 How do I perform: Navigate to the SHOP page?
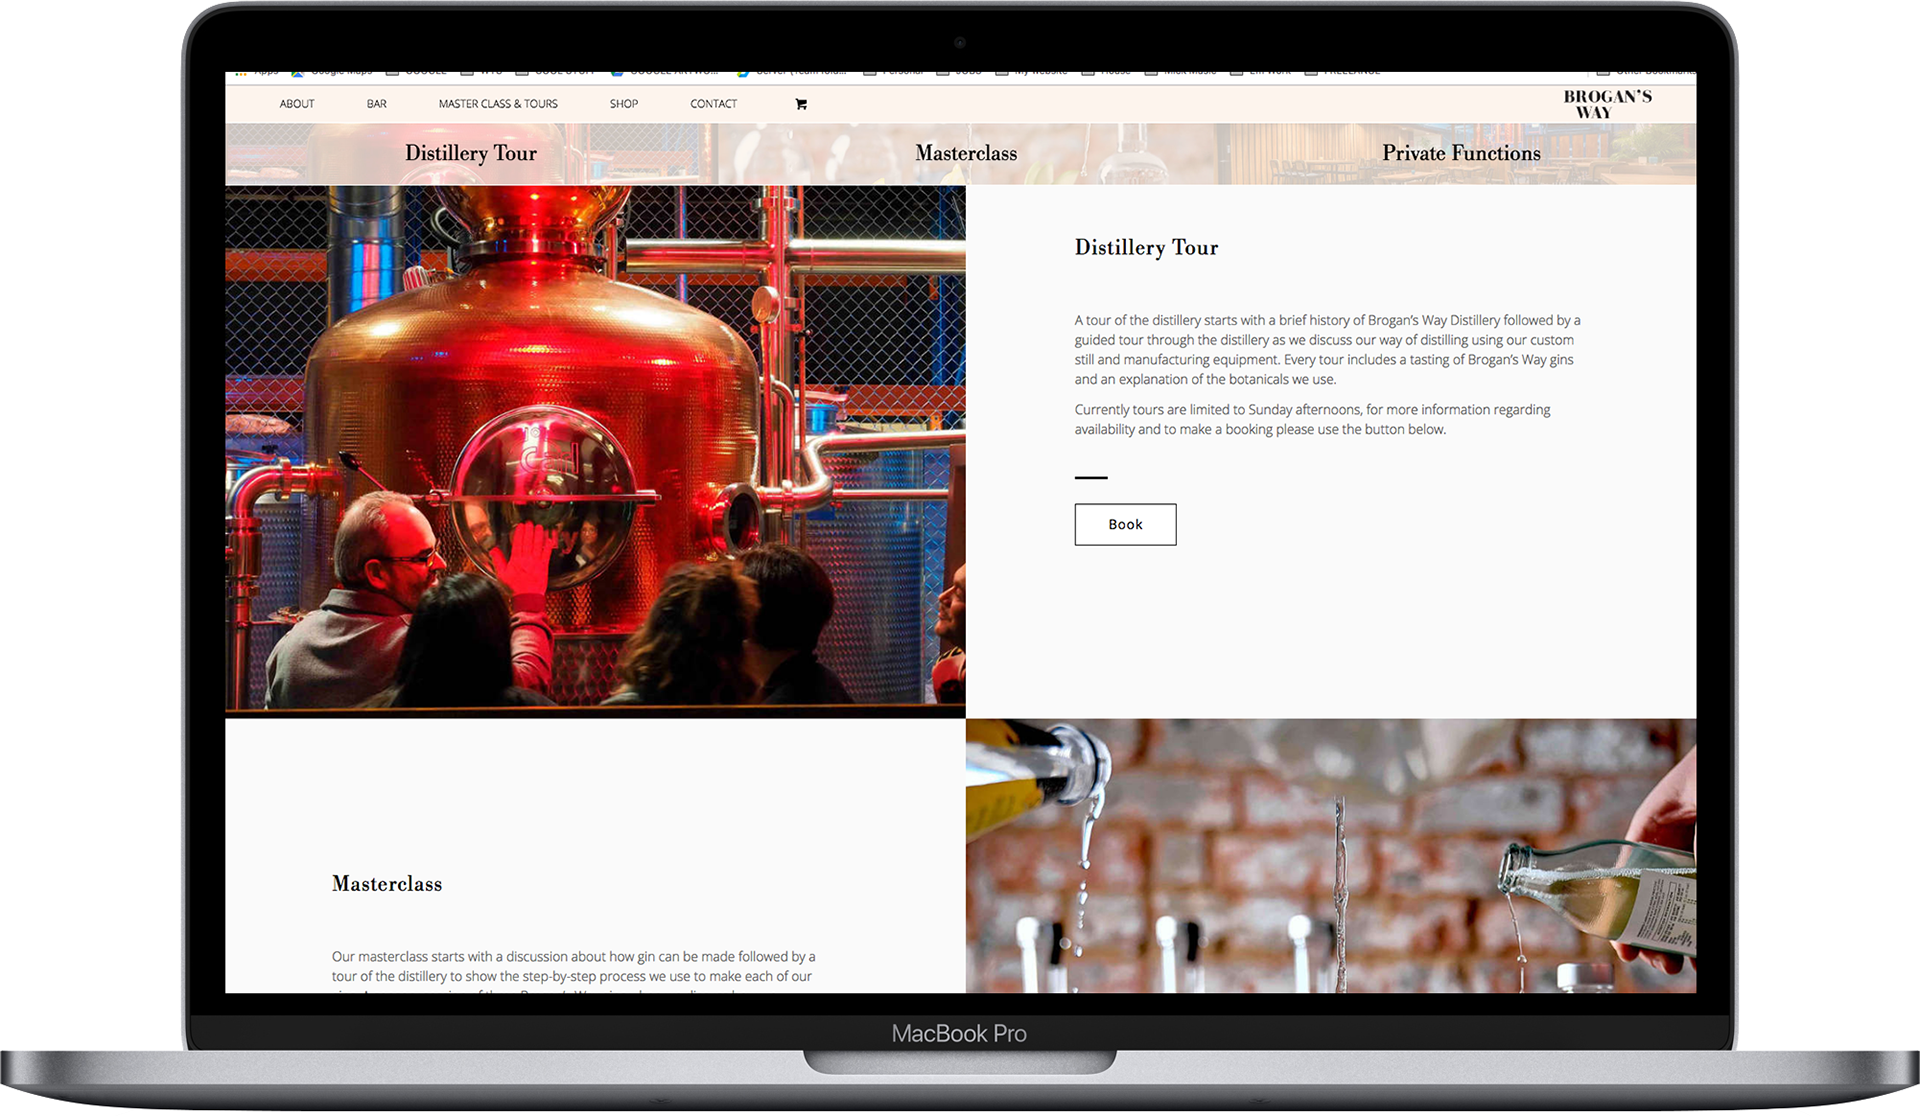(624, 104)
